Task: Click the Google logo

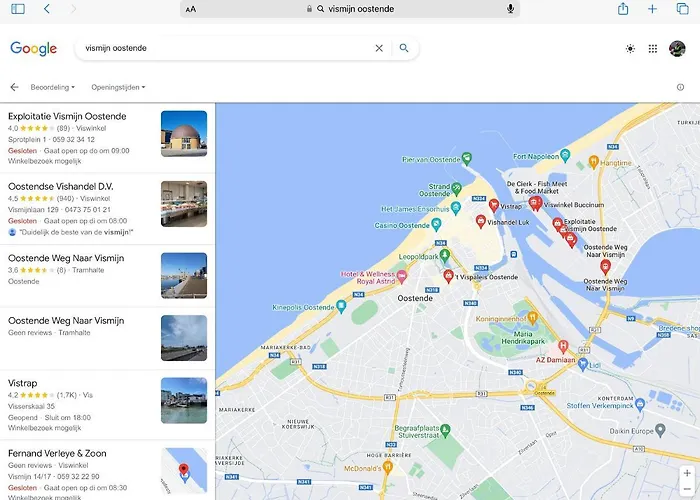Action: click(33, 48)
